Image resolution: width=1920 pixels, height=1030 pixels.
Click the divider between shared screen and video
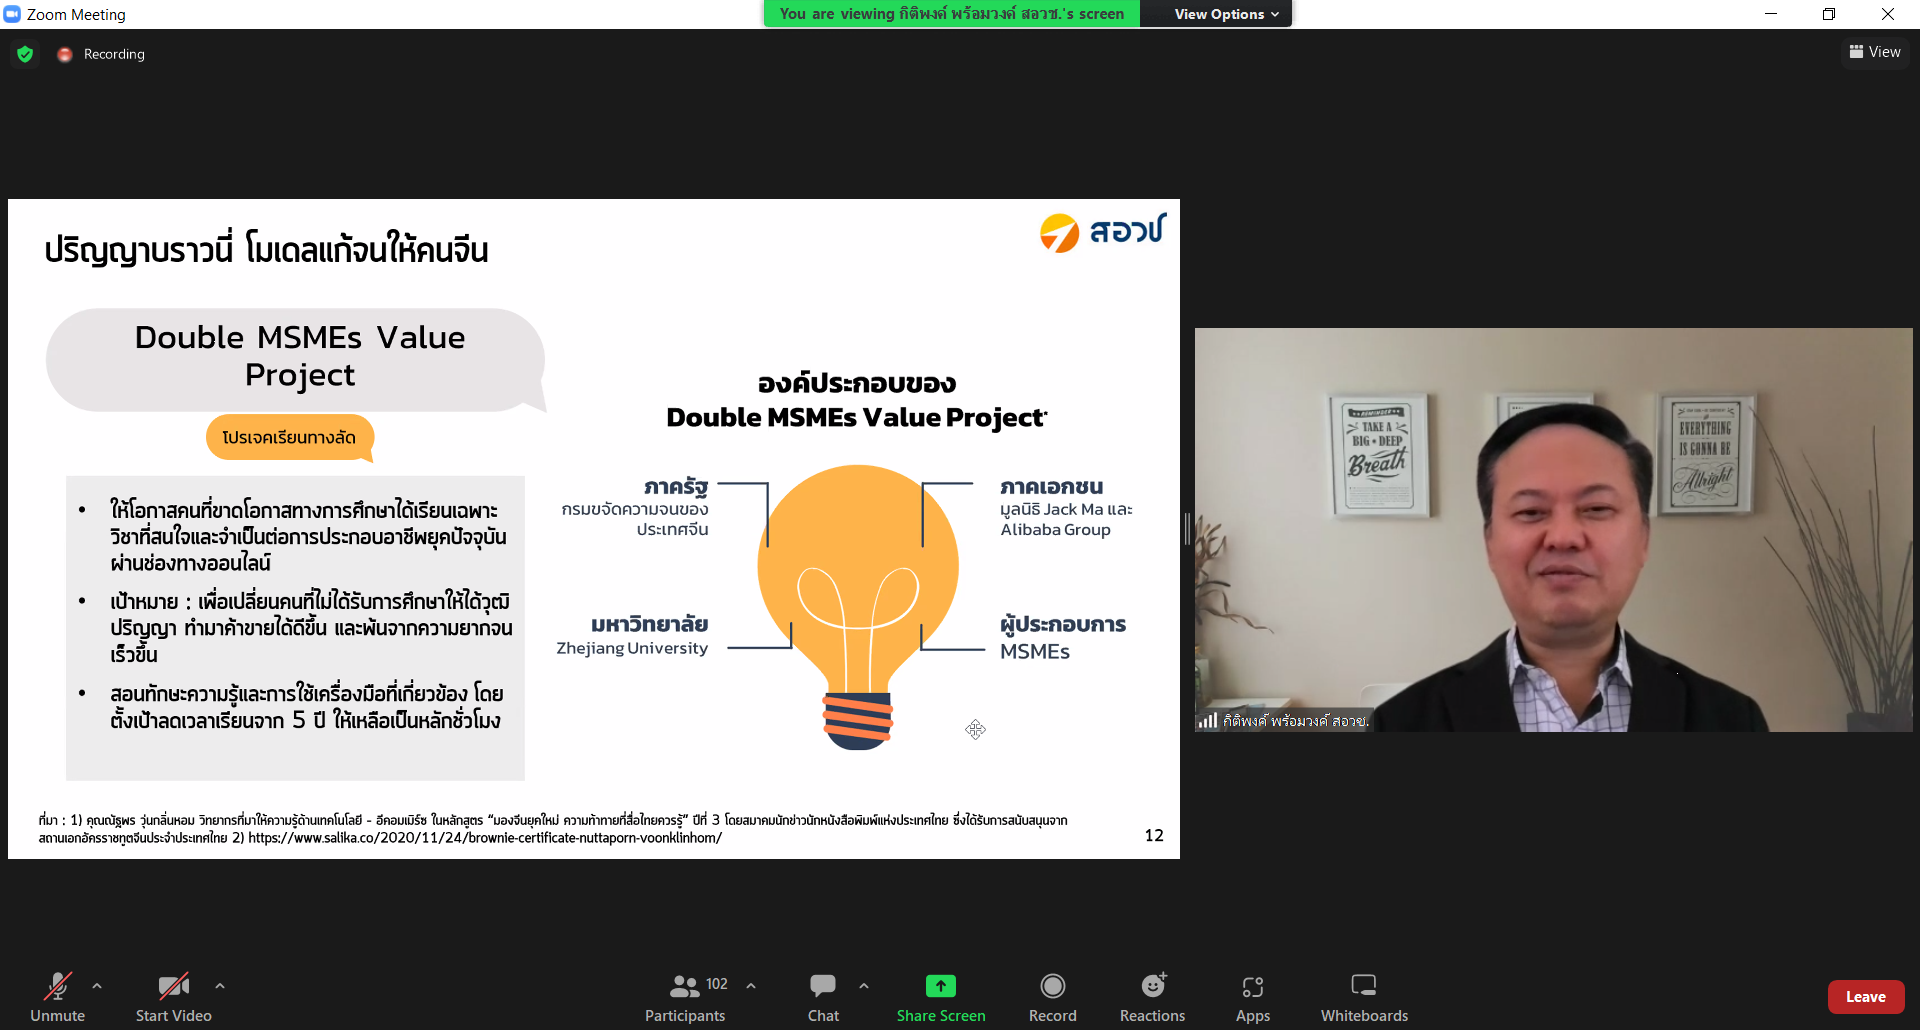coord(1187,529)
